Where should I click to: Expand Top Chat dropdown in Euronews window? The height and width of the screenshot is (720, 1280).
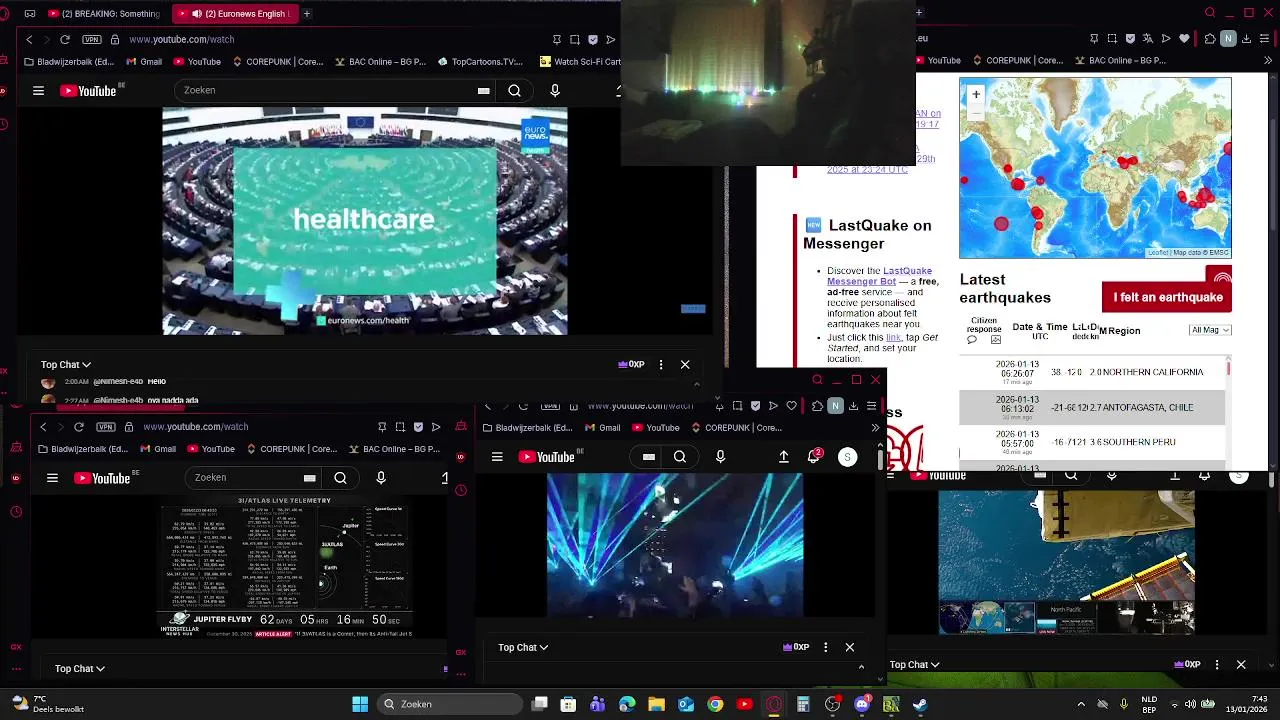66,365
